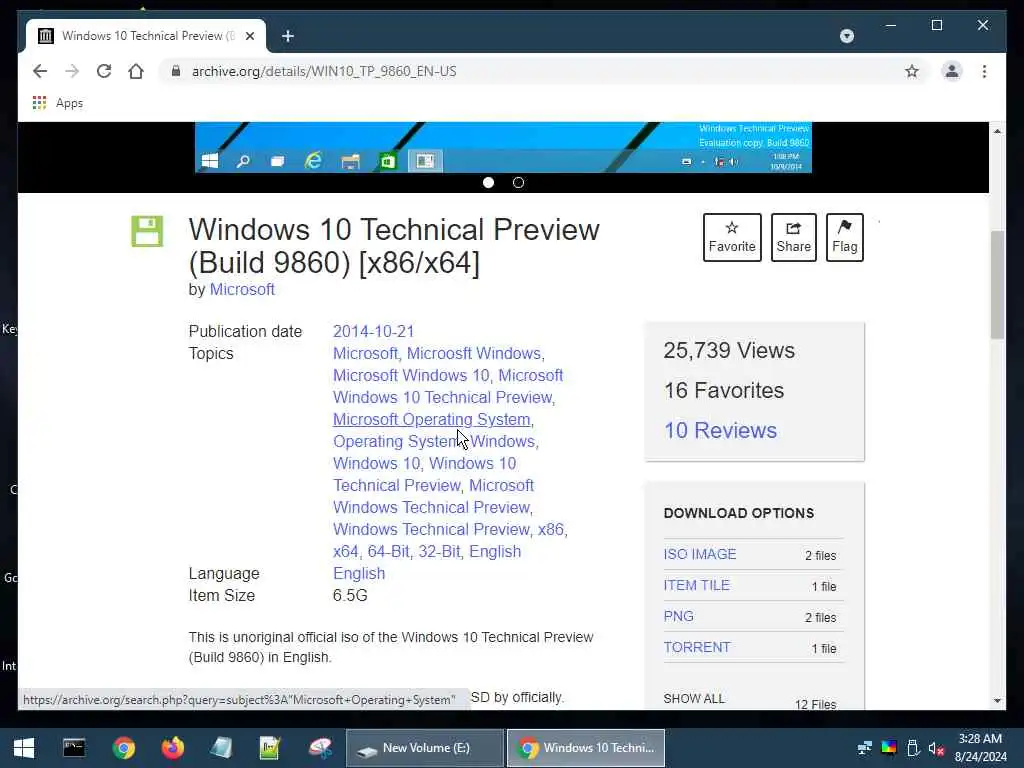Click the 25,739 Views text
The image size is (1024, 768).
(729, 351)
